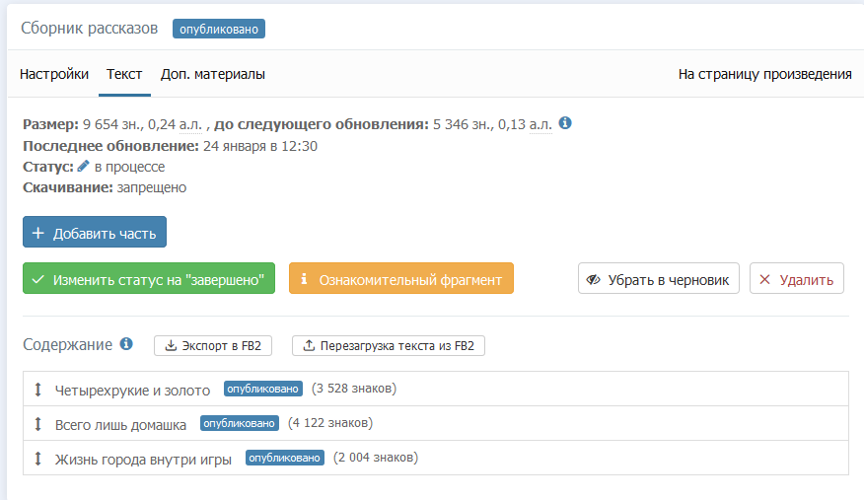Click reorder arrow for Всего лишь домашка
This screenshot has width=864, height=500.
pyautogui.click(x=38, y=424)
